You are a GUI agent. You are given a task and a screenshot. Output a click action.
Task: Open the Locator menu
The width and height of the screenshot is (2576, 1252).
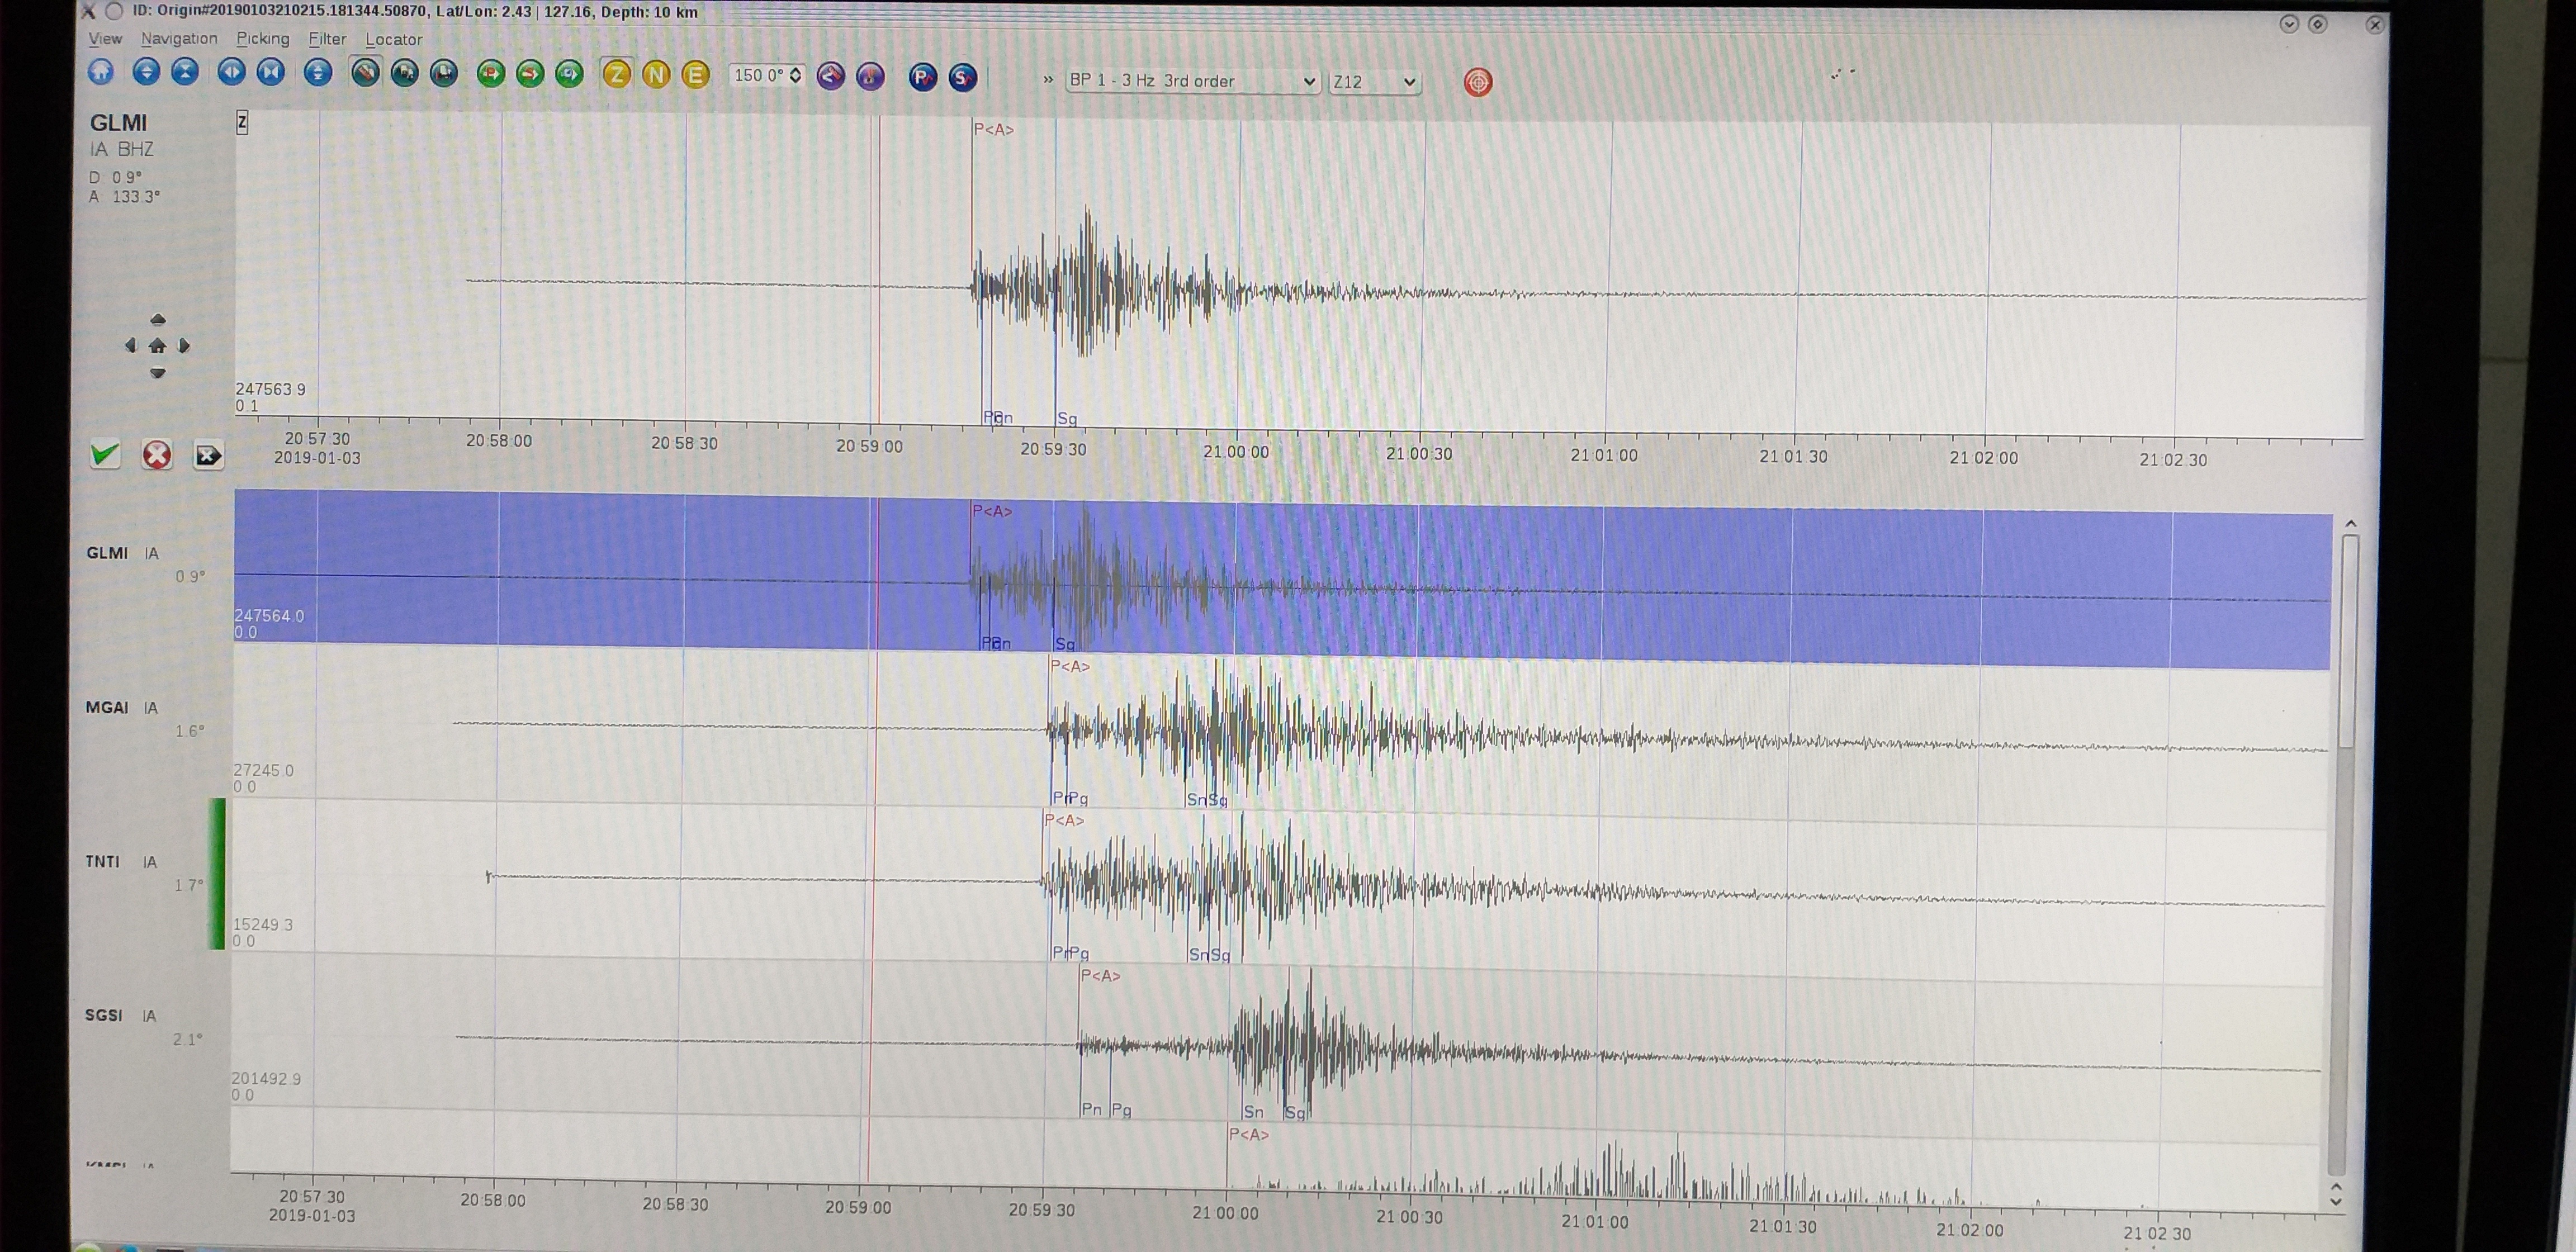[393, 39]
